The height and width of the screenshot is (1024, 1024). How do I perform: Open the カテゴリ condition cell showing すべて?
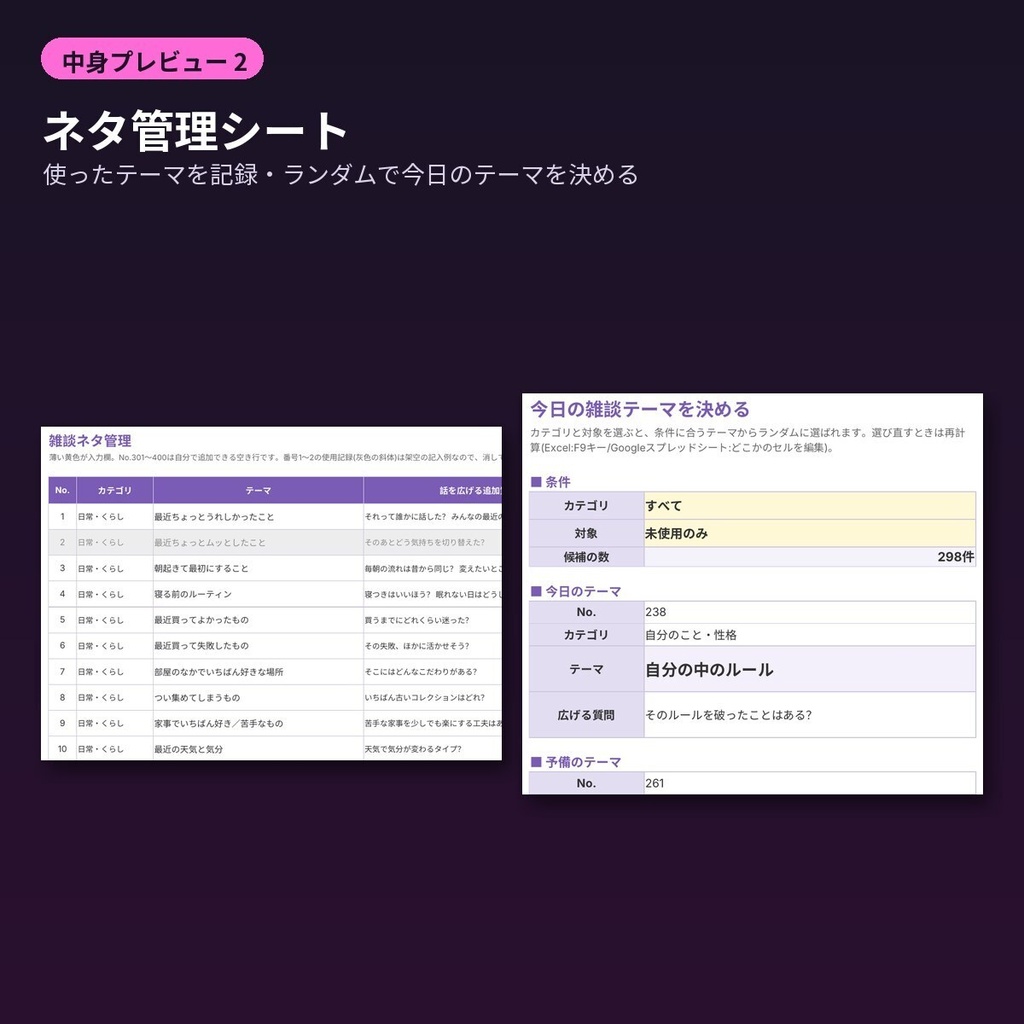(x=810, y=505)
